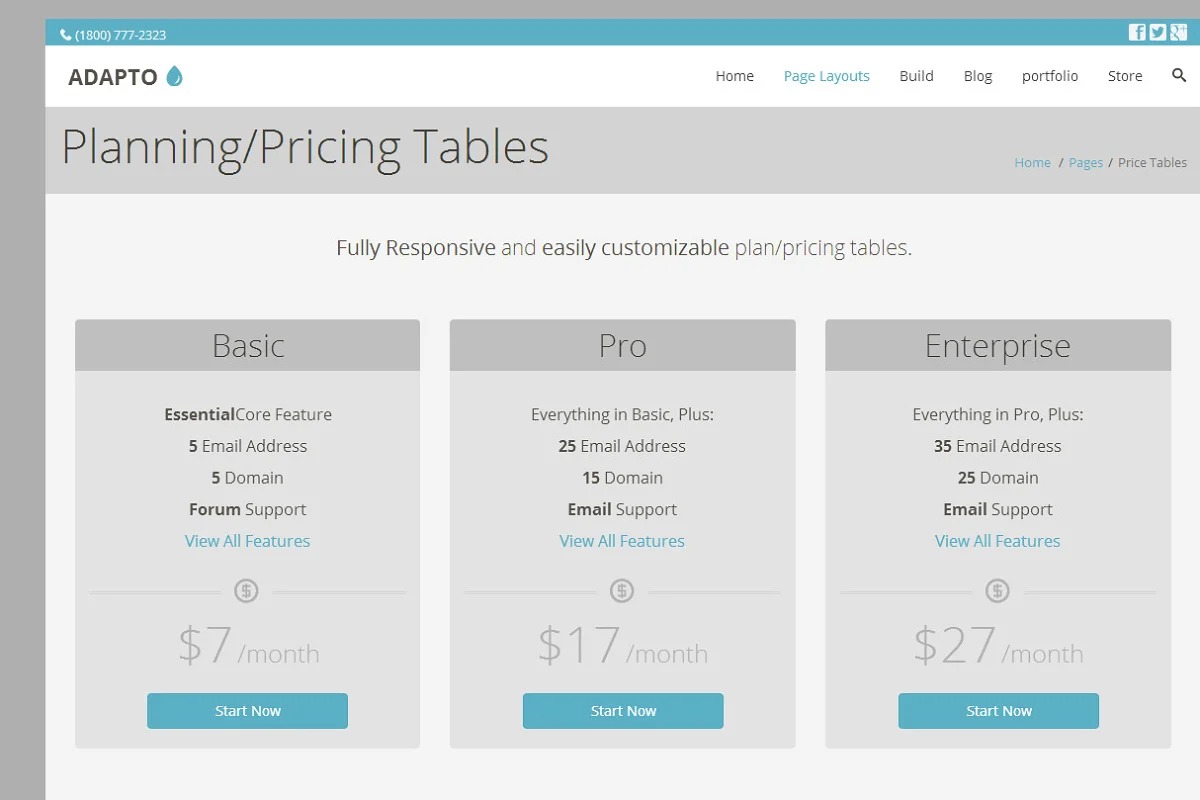This screenshot has height=800, width=1200.
Task: Click the dollar icon in Basic plan
Action: 246,591
